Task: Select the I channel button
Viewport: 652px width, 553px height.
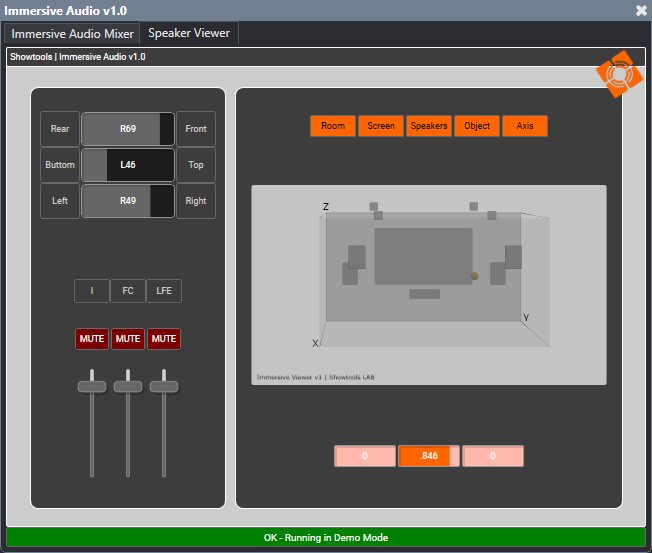Action: (x=92, y=291)
